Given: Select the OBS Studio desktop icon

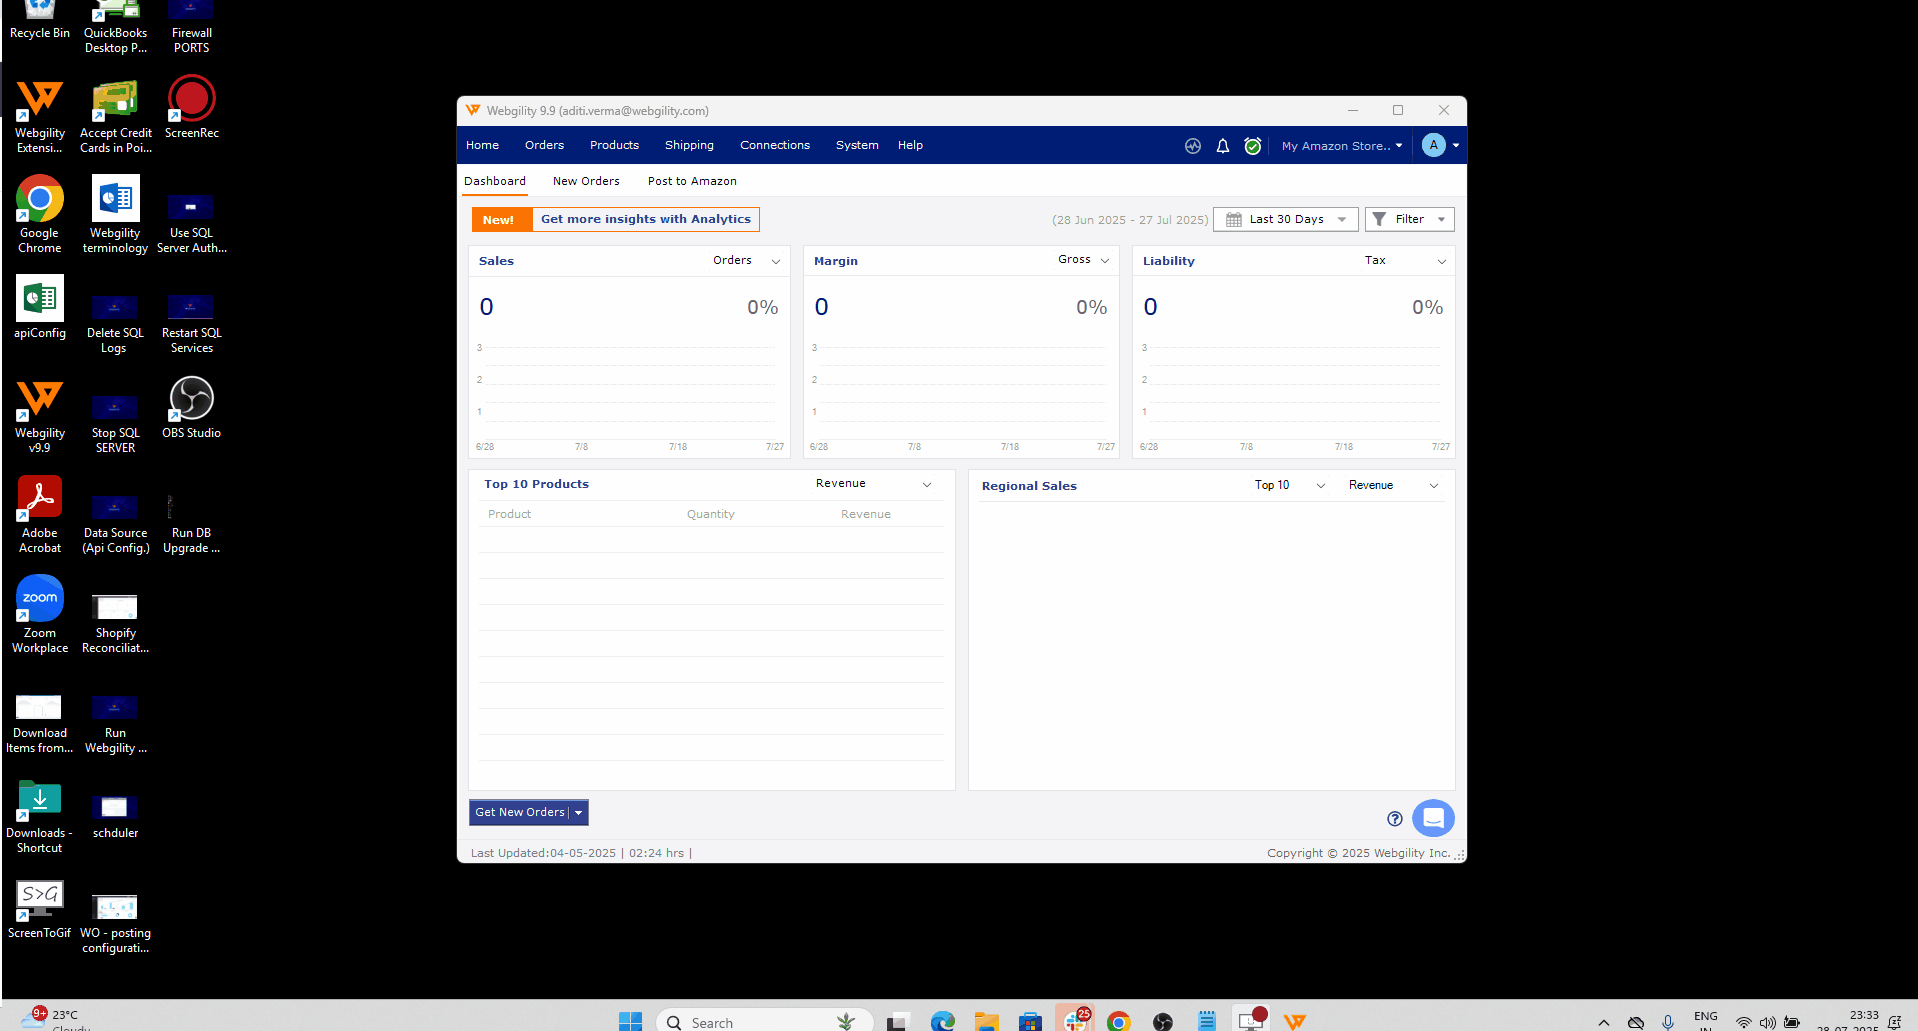Looking at the screenshot, I should (192, 407).
